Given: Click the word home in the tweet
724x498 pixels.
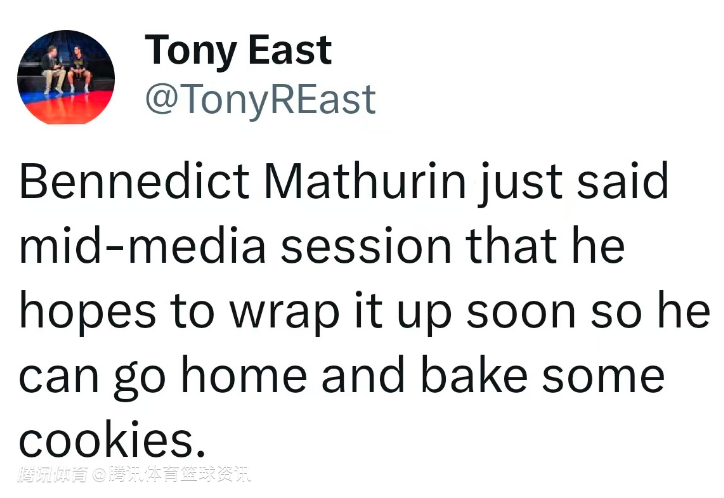Looking at the screenshot, I should (x=244, y=374).
